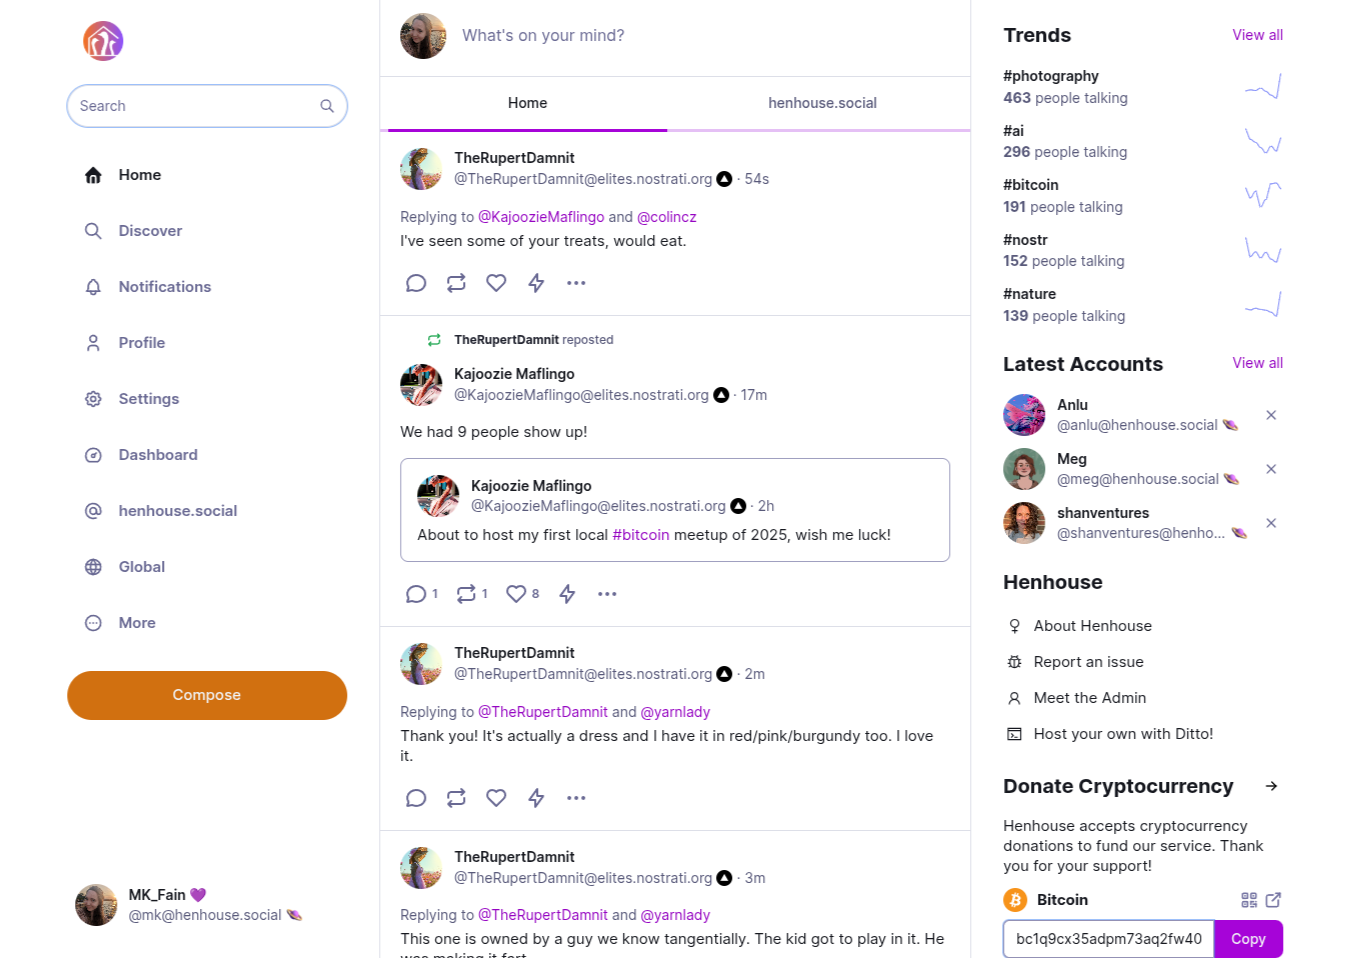Repost the 'would eat' reply post
1353x958 pixels.
coord(456,283)
